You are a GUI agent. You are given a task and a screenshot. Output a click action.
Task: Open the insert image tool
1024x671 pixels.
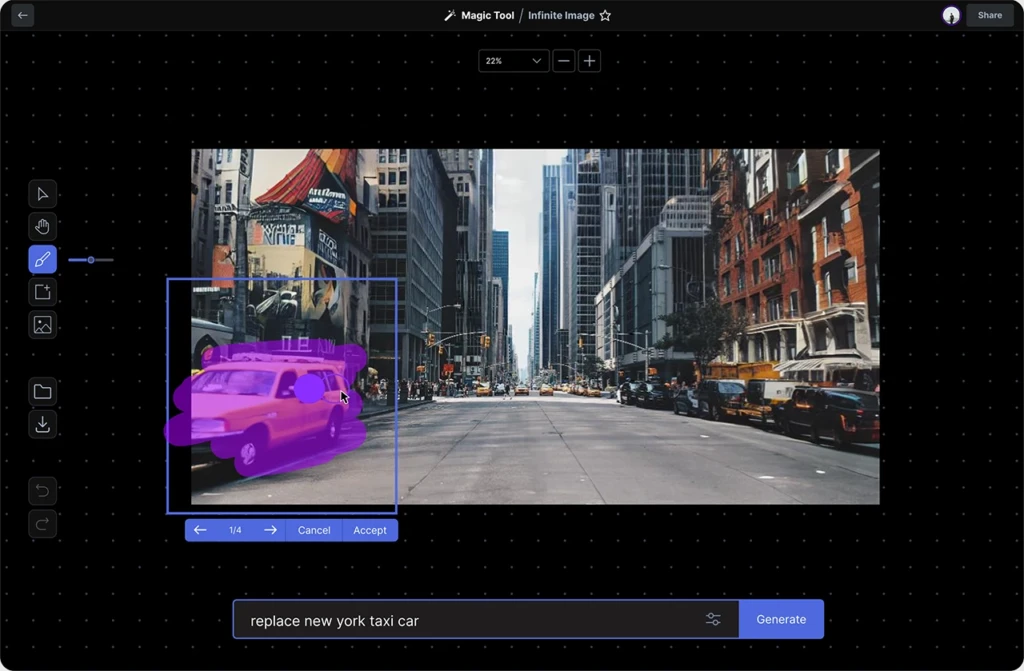42,325
